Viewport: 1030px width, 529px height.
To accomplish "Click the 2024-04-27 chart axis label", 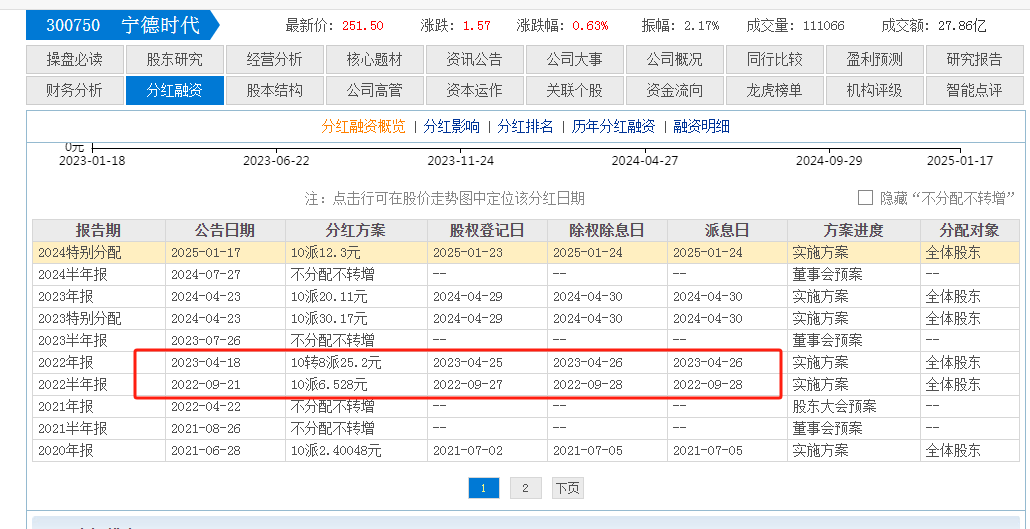I will click(644, 161).
